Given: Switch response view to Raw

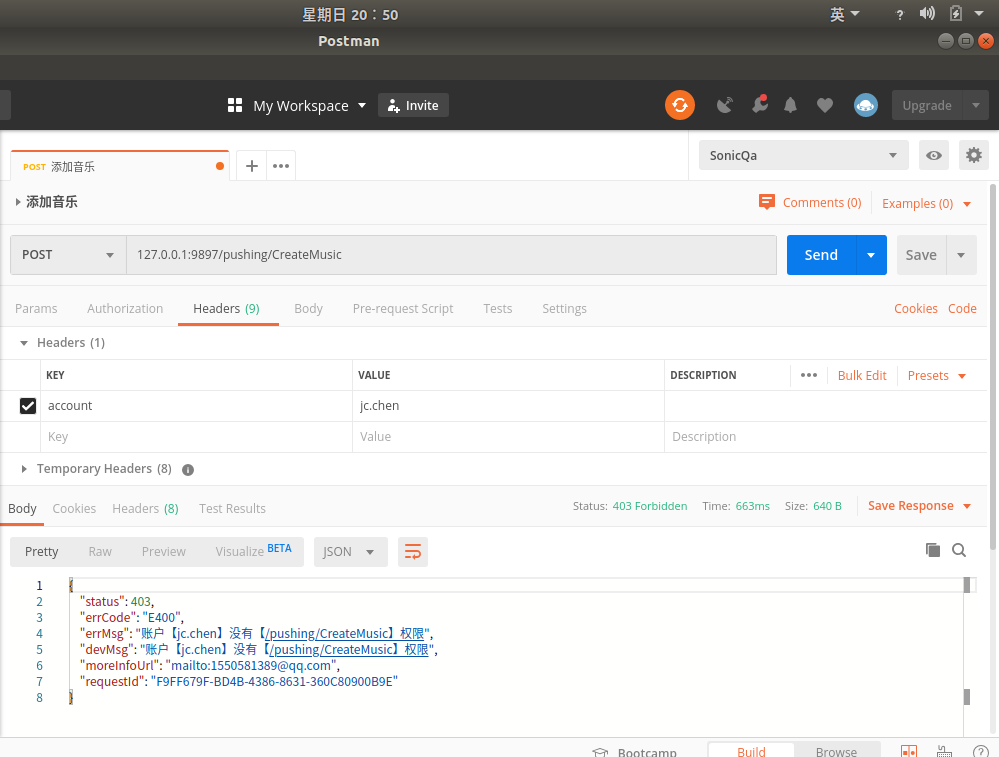Looking at the screenshot, I should pyautogui.click(x=100, y=552).
